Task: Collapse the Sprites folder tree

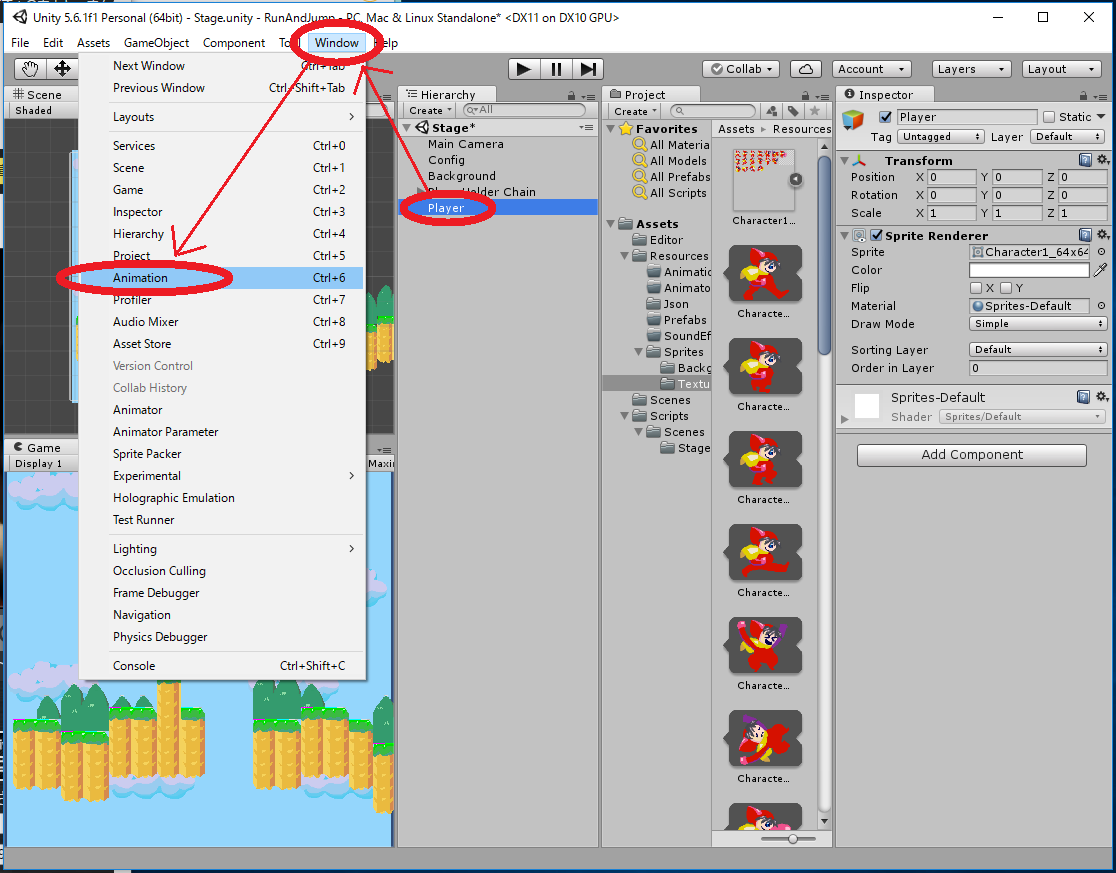Action: point(638,351)
